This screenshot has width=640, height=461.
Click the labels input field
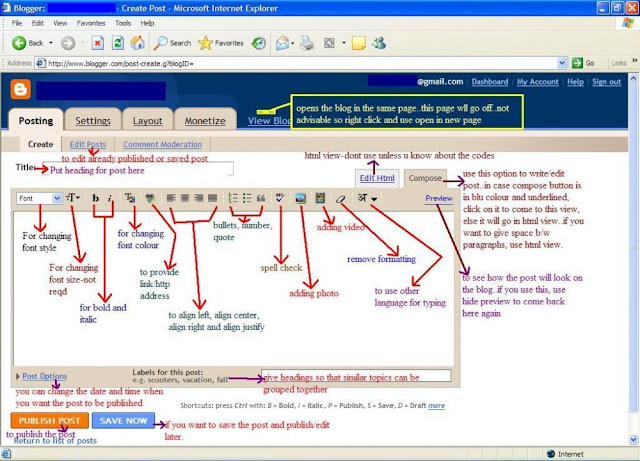click(x=356, y=376)
